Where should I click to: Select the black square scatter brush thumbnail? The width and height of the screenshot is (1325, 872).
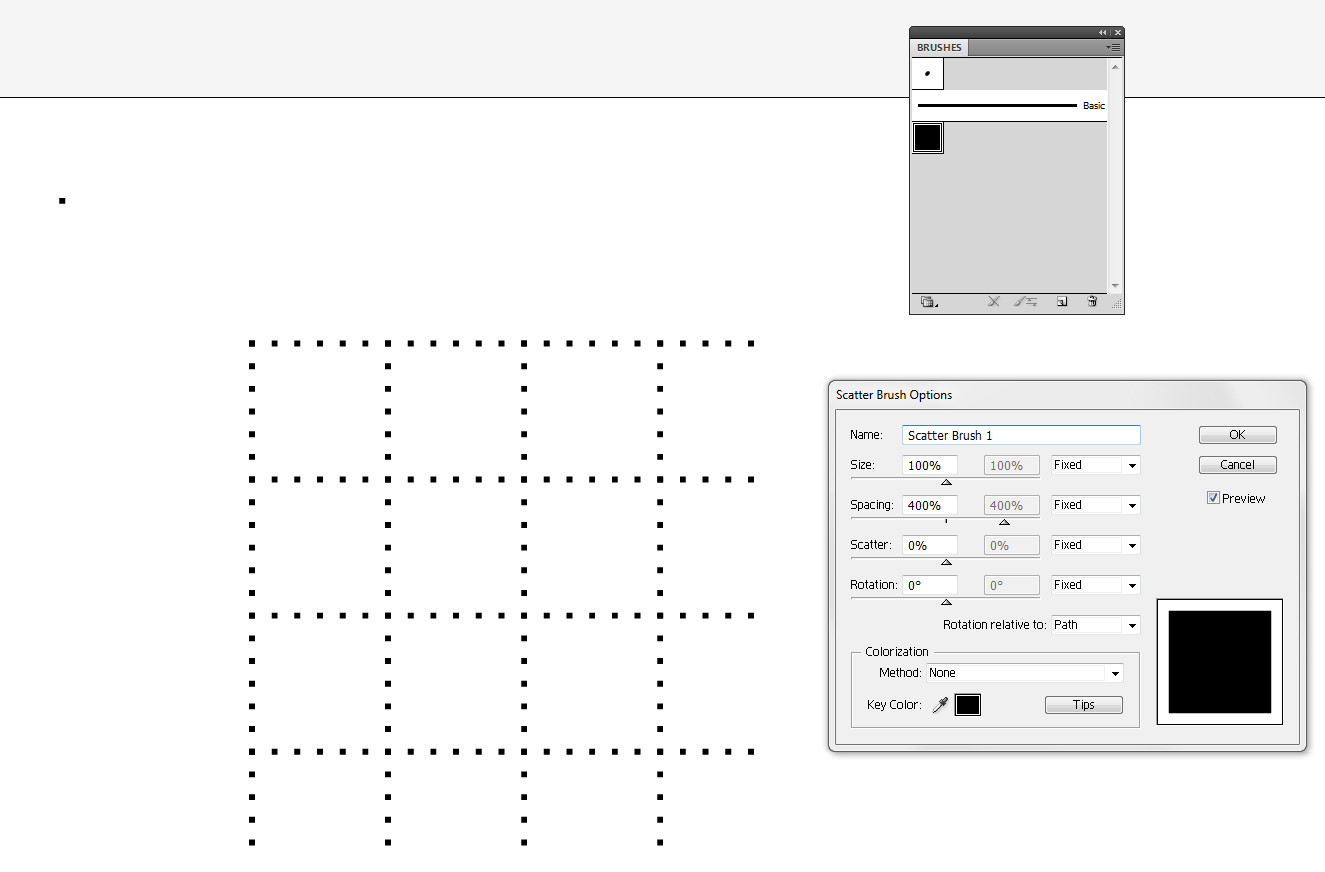click(928, 138)
